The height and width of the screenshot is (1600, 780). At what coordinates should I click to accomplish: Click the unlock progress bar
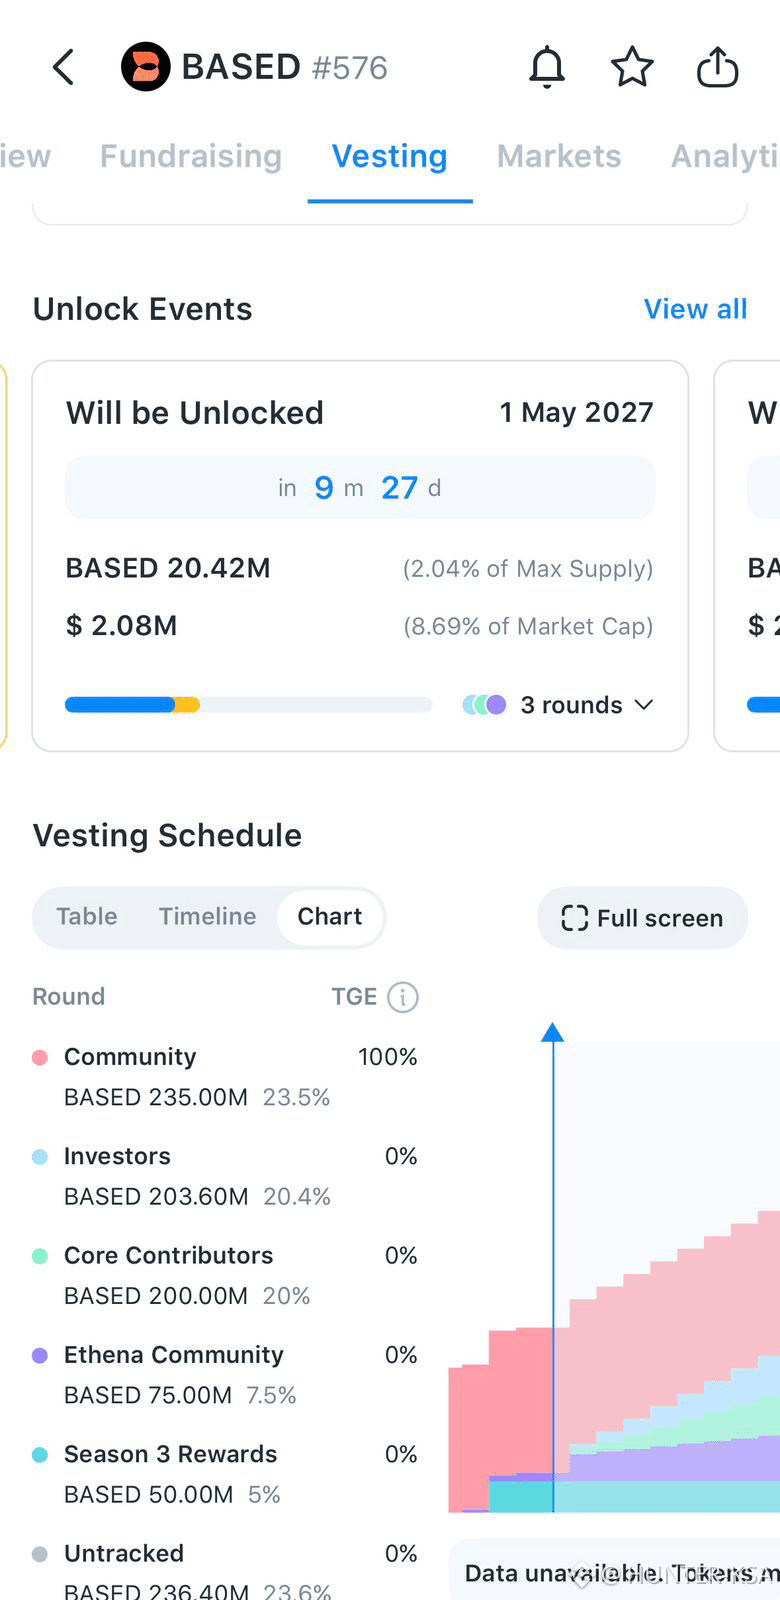[x=248, y=705]
